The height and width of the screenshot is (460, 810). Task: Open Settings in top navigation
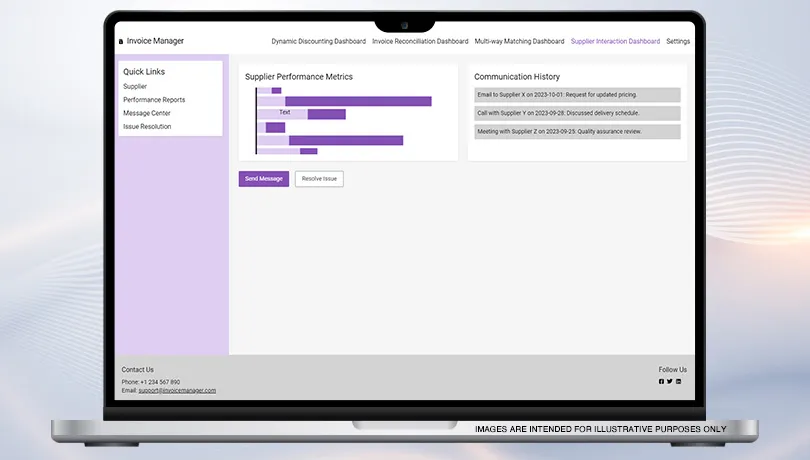pos(678,42)
